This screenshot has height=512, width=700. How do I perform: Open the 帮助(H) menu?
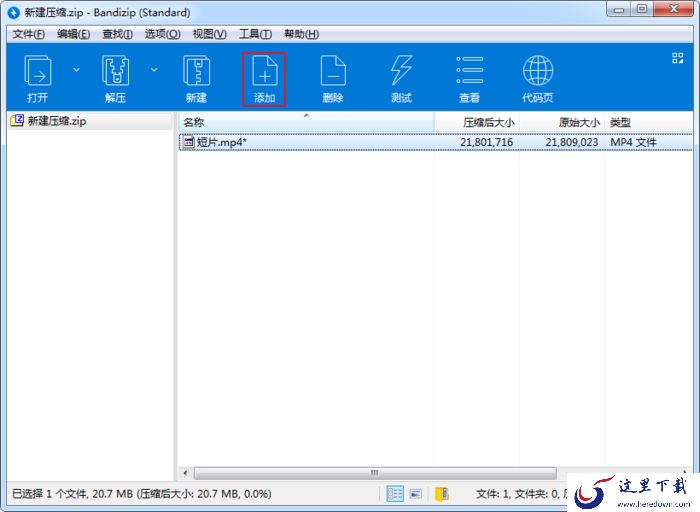[x=301, y=34]
